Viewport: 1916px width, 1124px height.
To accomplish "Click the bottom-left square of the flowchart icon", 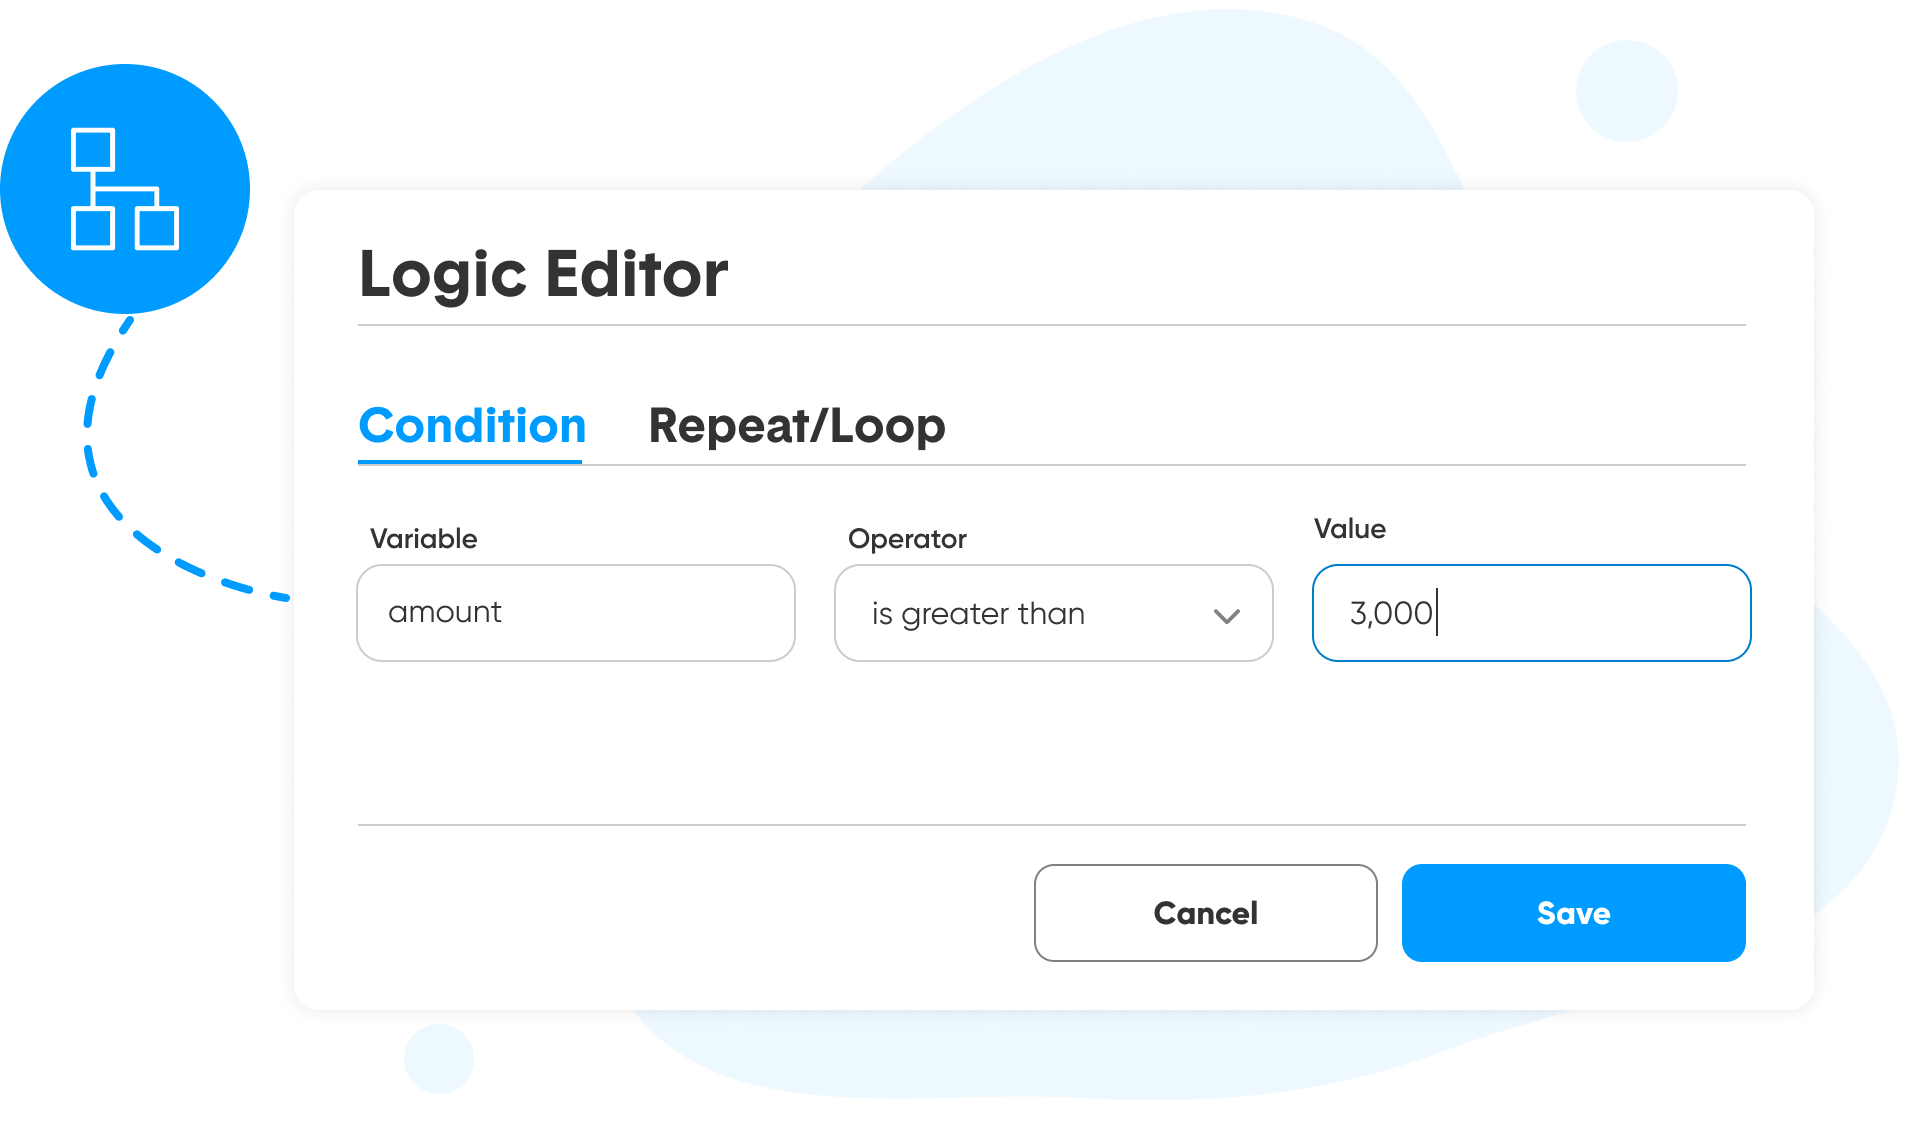I will tap(93, 228).
